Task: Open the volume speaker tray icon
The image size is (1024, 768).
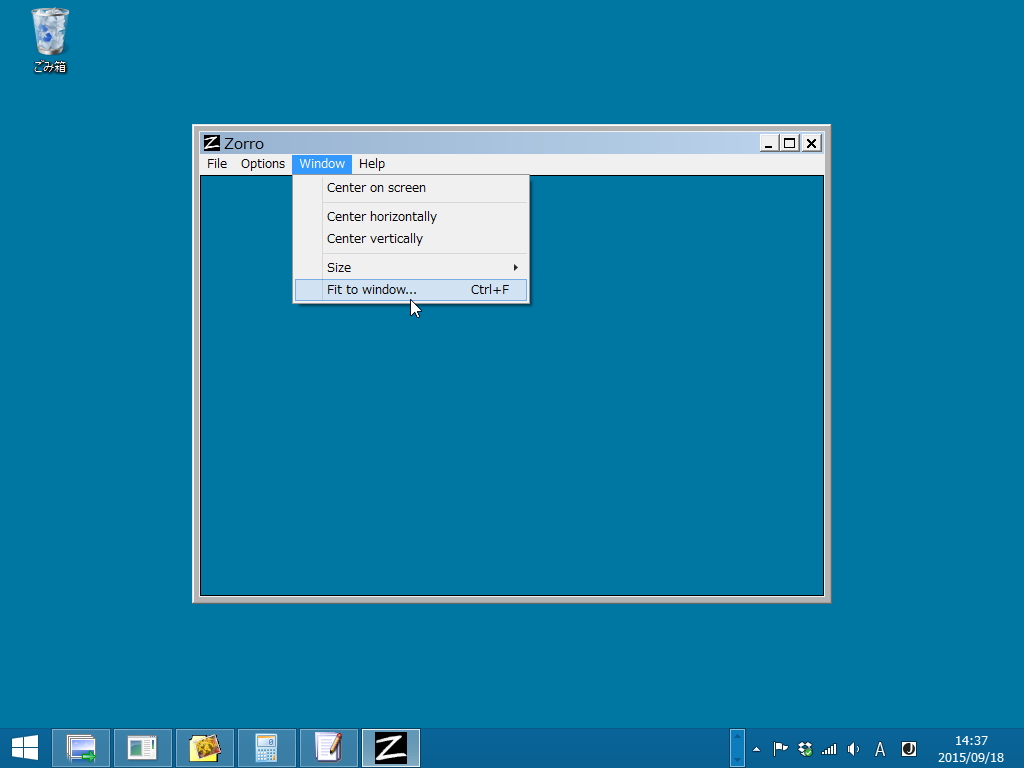Action: 854,749
